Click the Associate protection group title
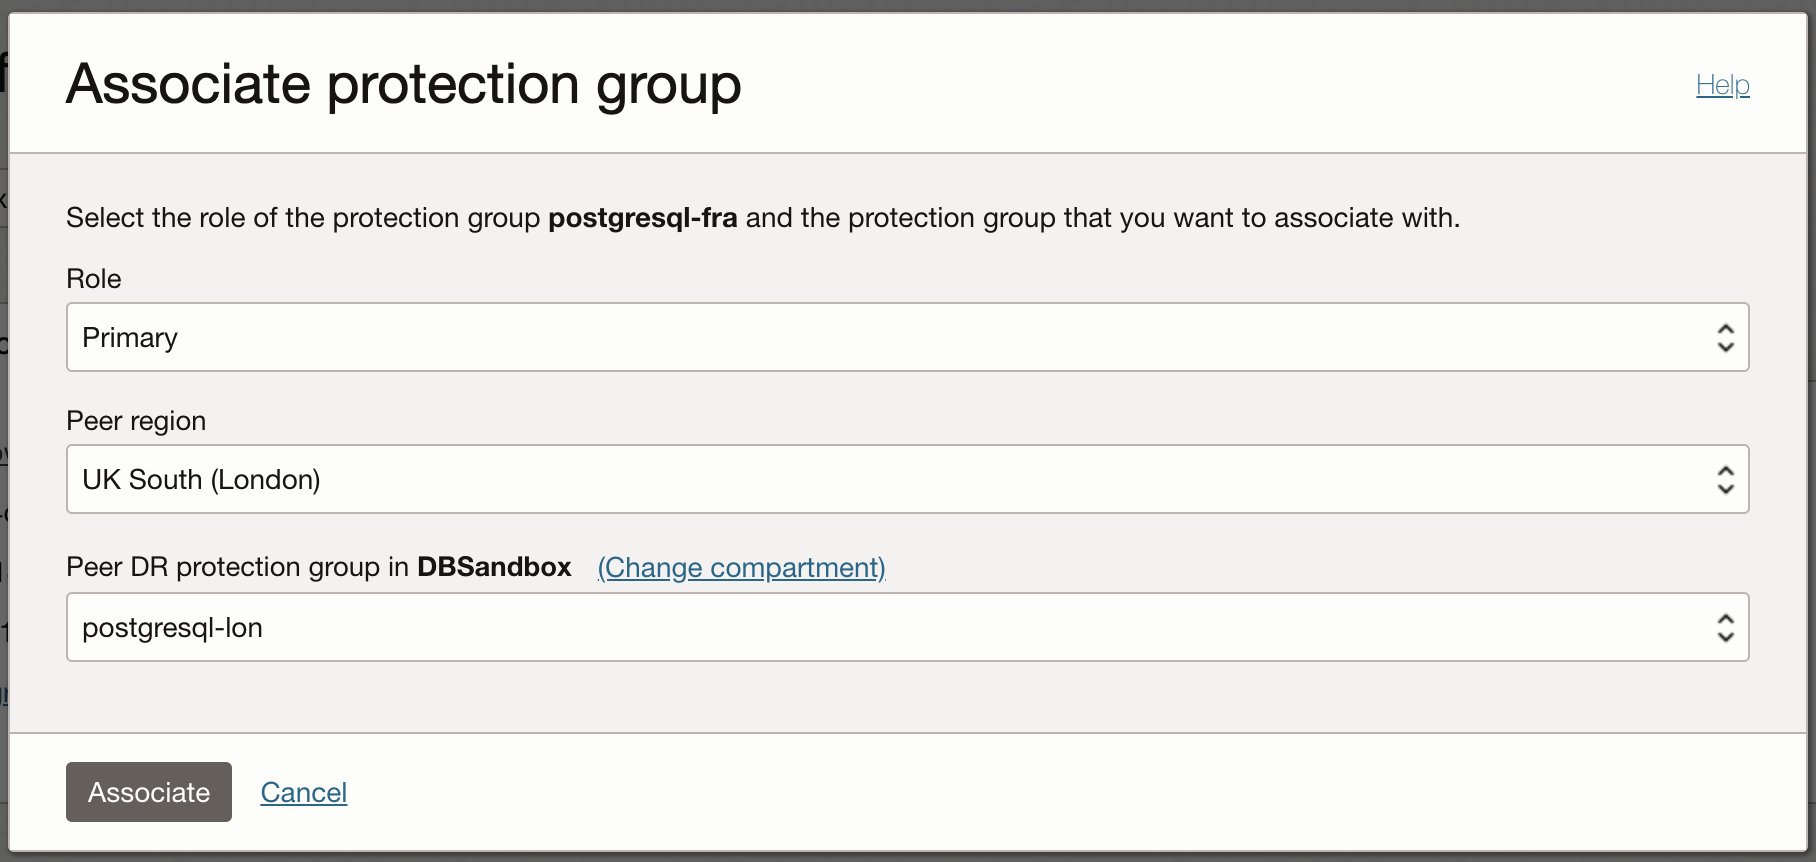Image resolution: width=1816 pixels, height=862 pixels. pos(403,84)
